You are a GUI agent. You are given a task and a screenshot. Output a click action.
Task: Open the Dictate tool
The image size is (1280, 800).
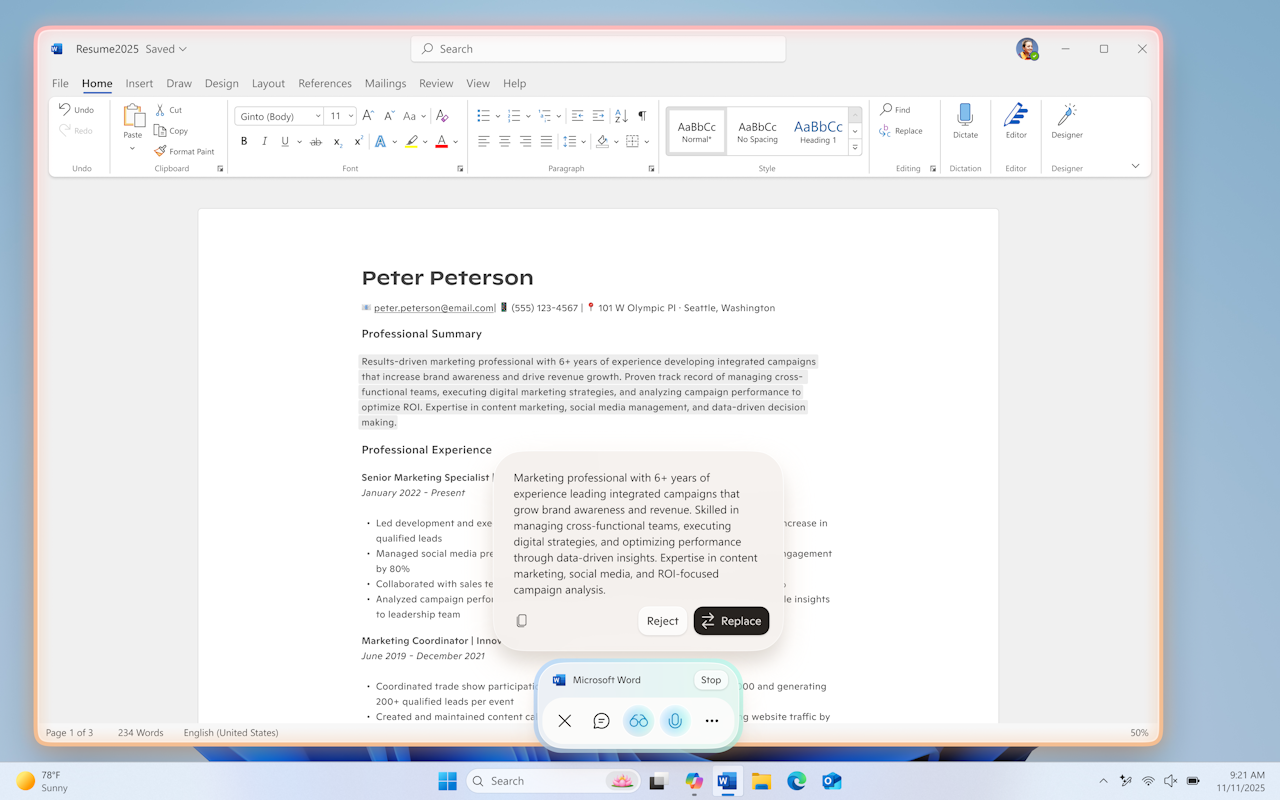[964, 125]
